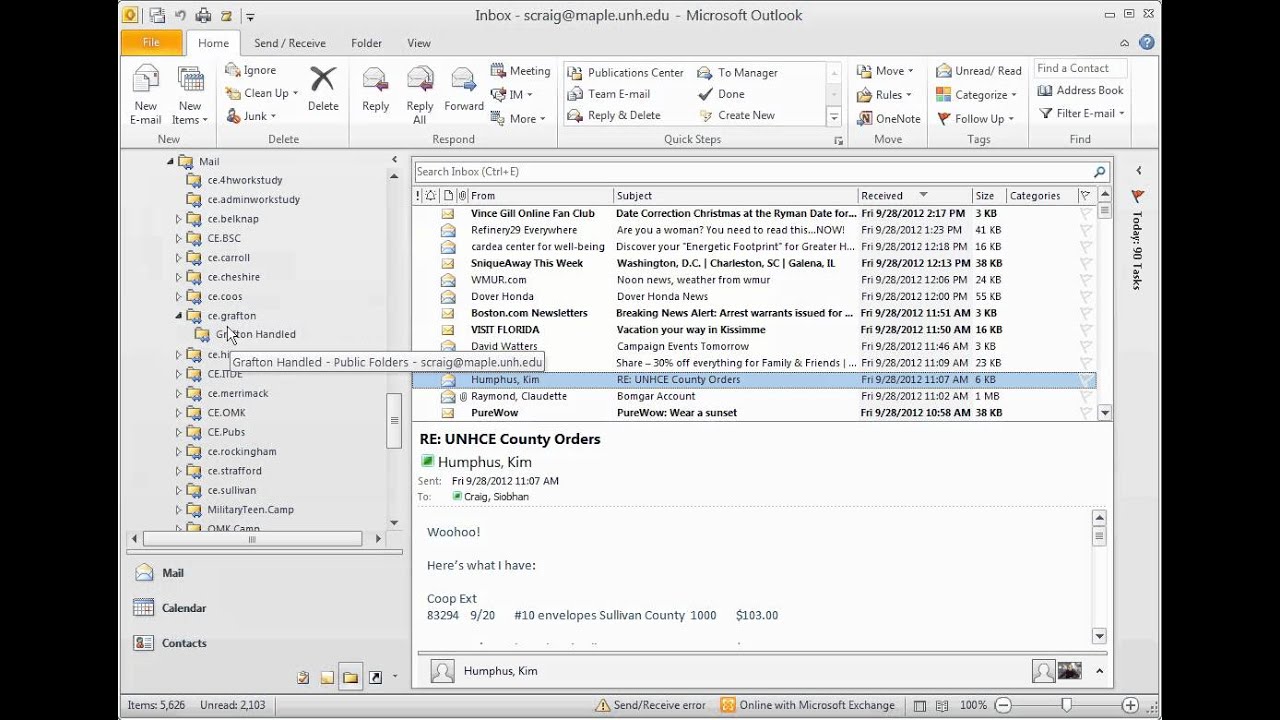Toggle follow-up flag on Dover Honda message
Screen dimensions: 1280x720
coord(1085,297)
